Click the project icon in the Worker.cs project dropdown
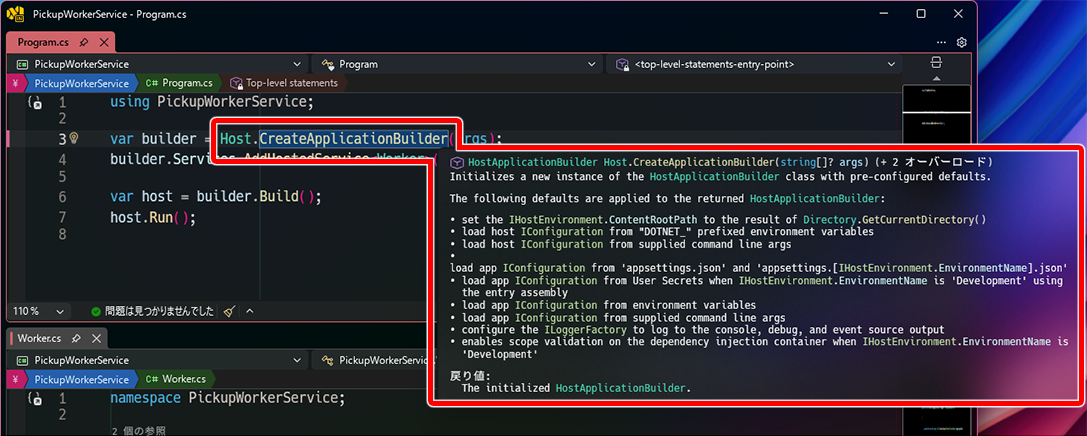 (22, 360)
